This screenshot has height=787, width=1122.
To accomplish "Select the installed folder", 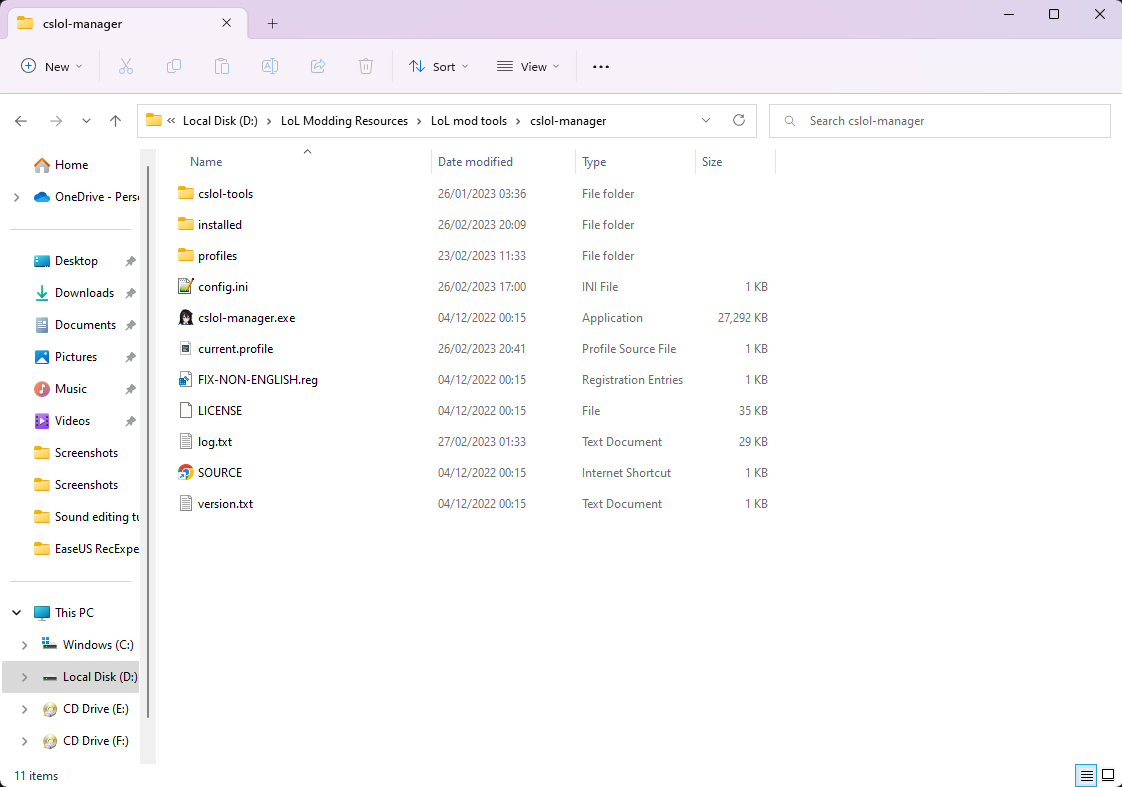I will [472, 225].
